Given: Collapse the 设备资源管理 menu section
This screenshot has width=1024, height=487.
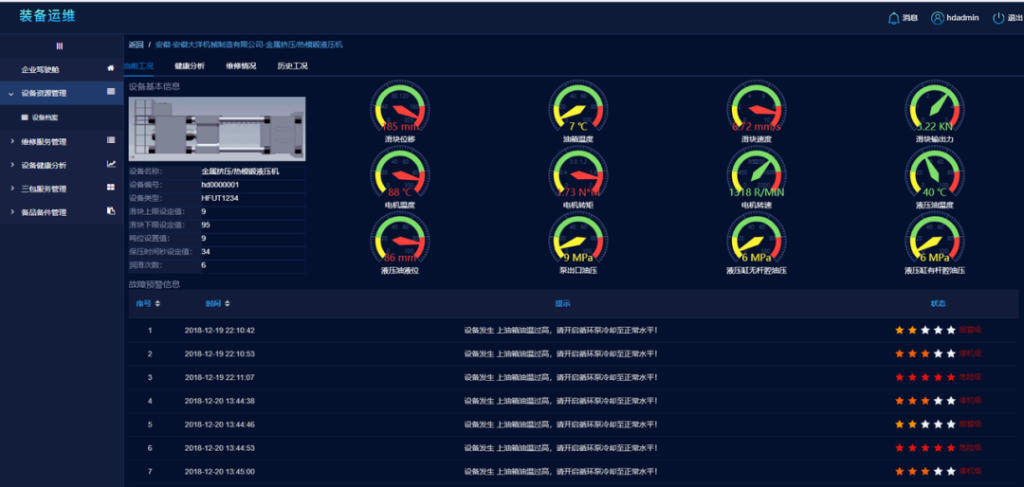Looking at the screenshot, I should pyautogui.click(x=12, y=93).
